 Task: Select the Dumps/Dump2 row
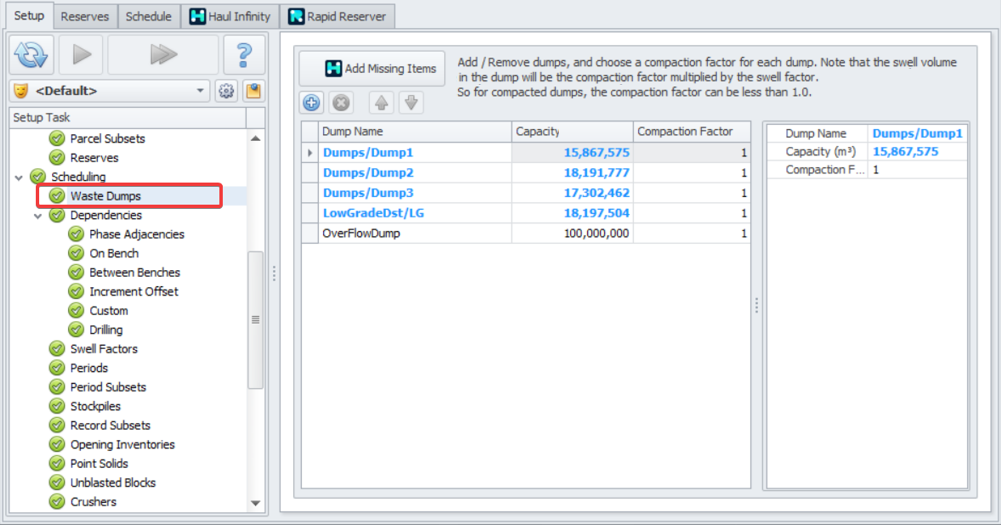pos(526,172)
